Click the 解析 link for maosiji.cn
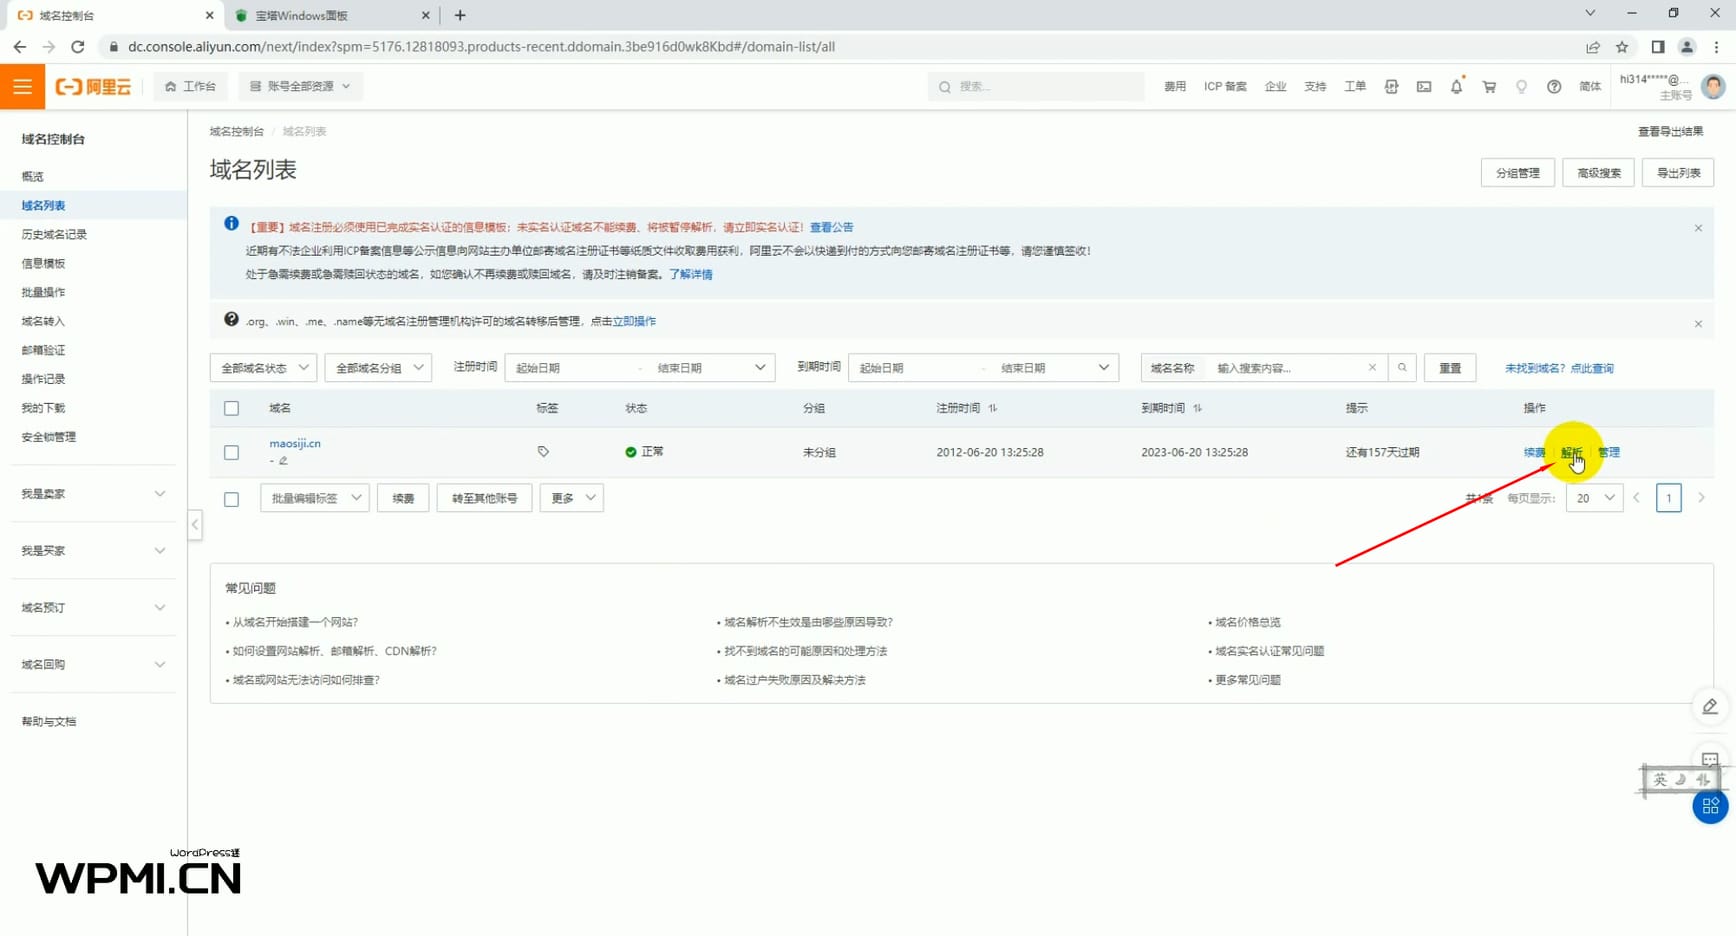This screenshot has height=936, width=1736. click(x=1571, y=453)
